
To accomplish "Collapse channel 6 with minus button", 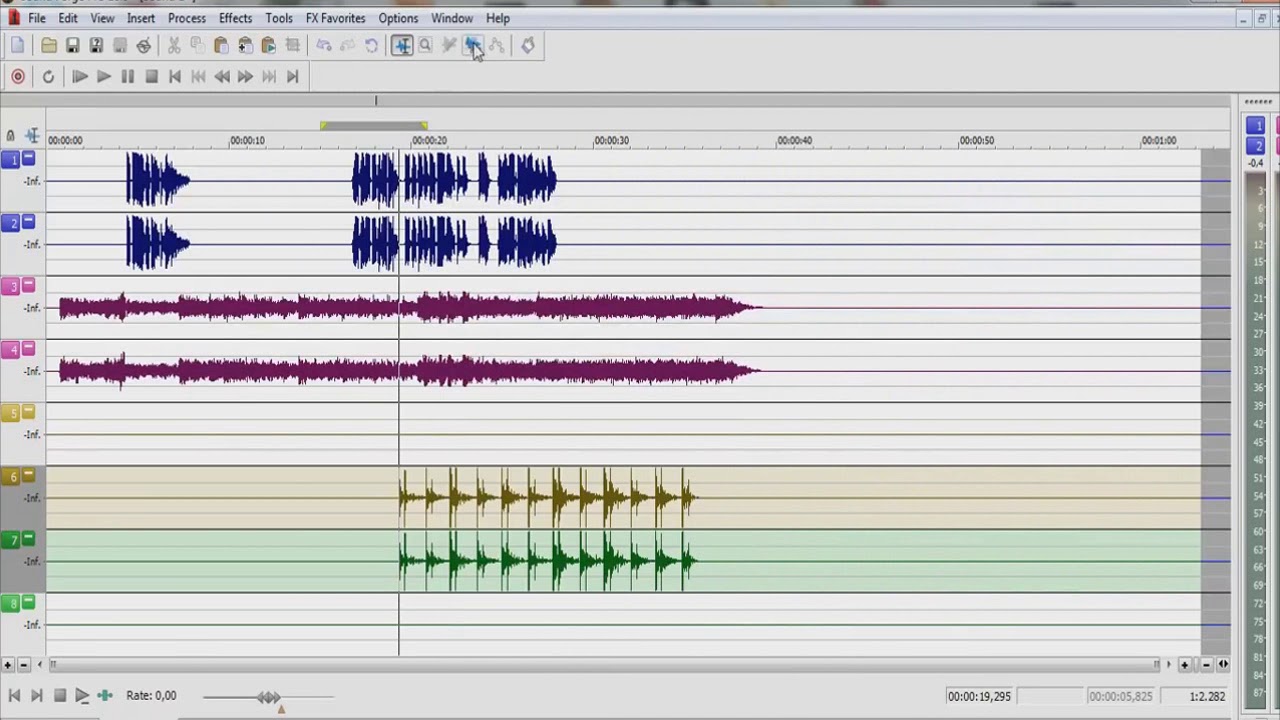I will tap(28, 475).
